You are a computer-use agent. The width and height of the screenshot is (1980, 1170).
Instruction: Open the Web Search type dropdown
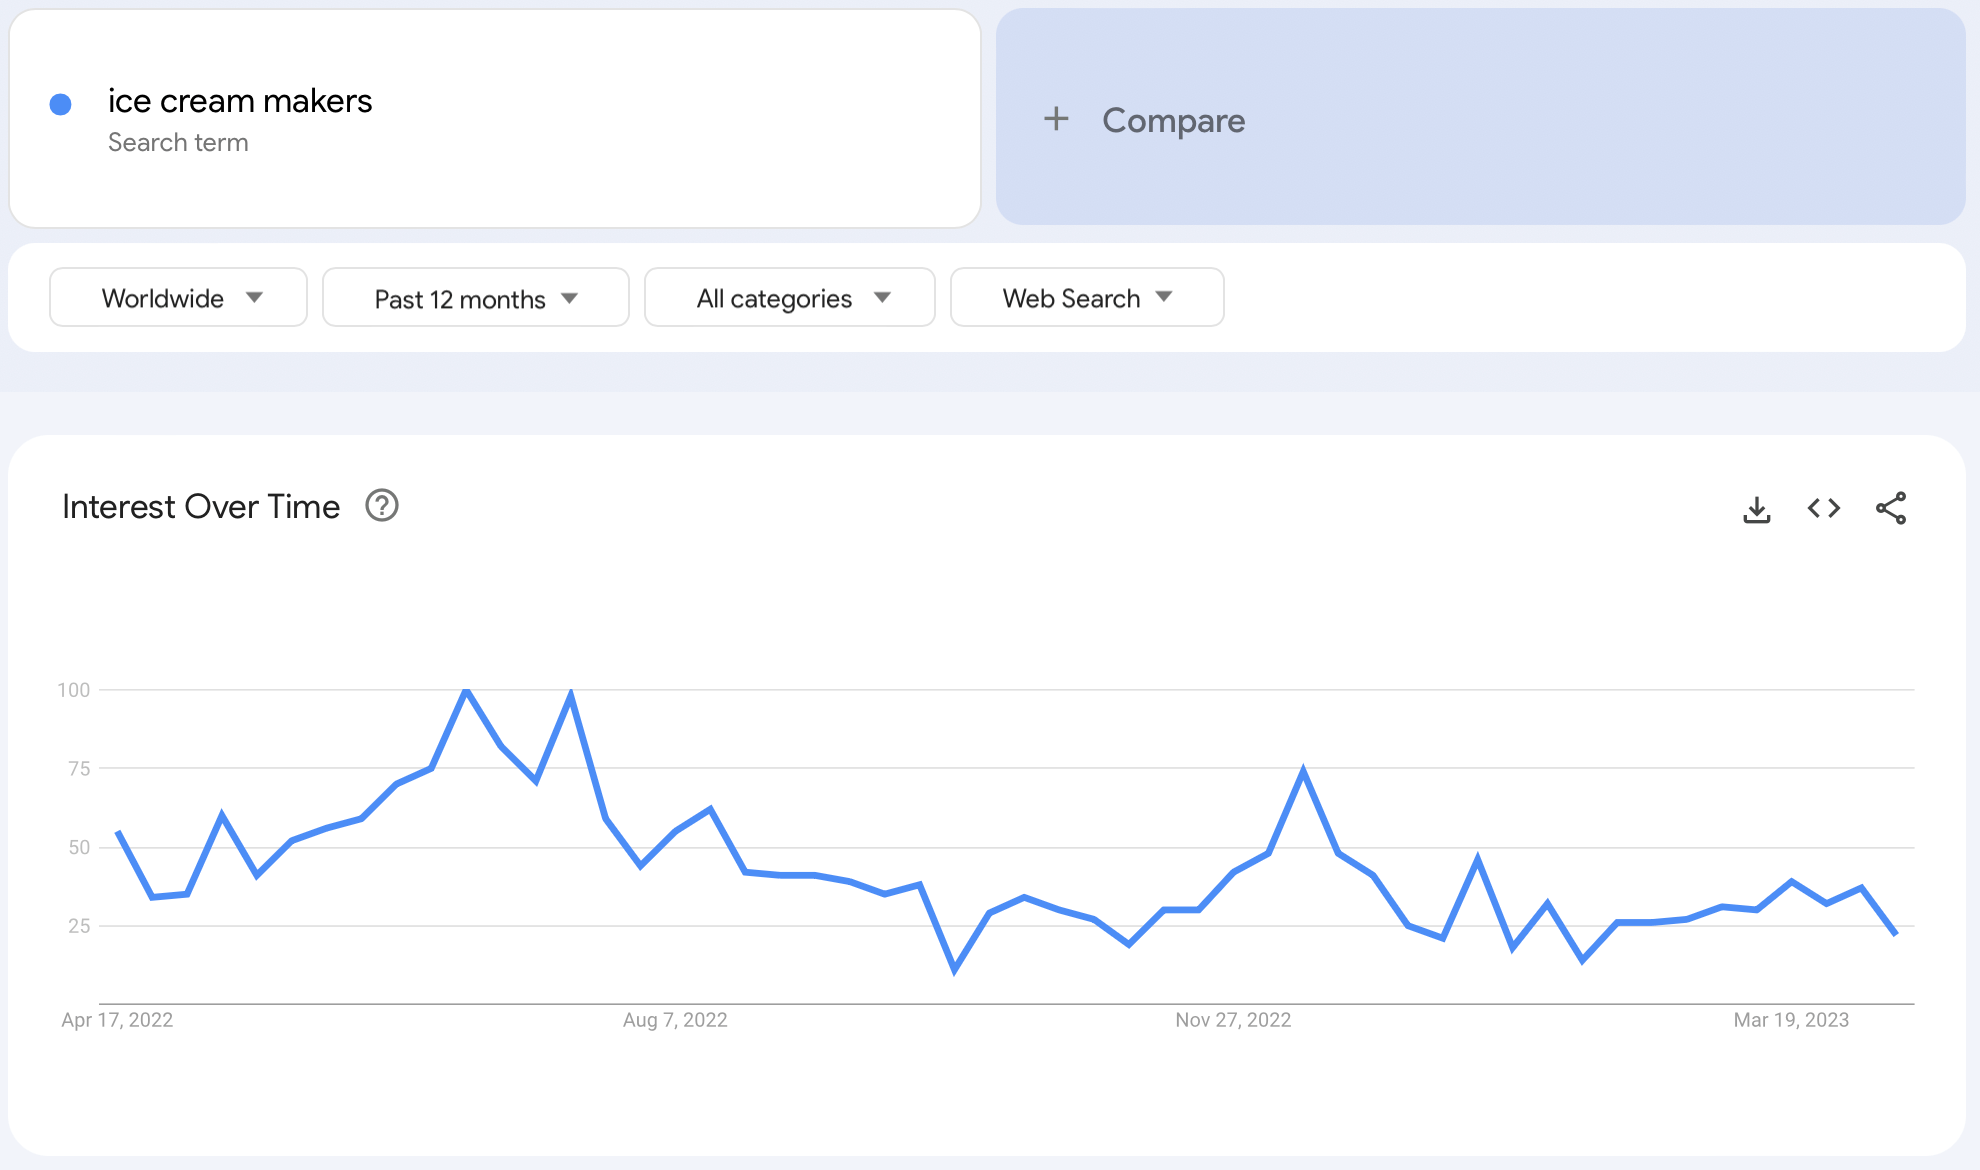coord(1086,298)
